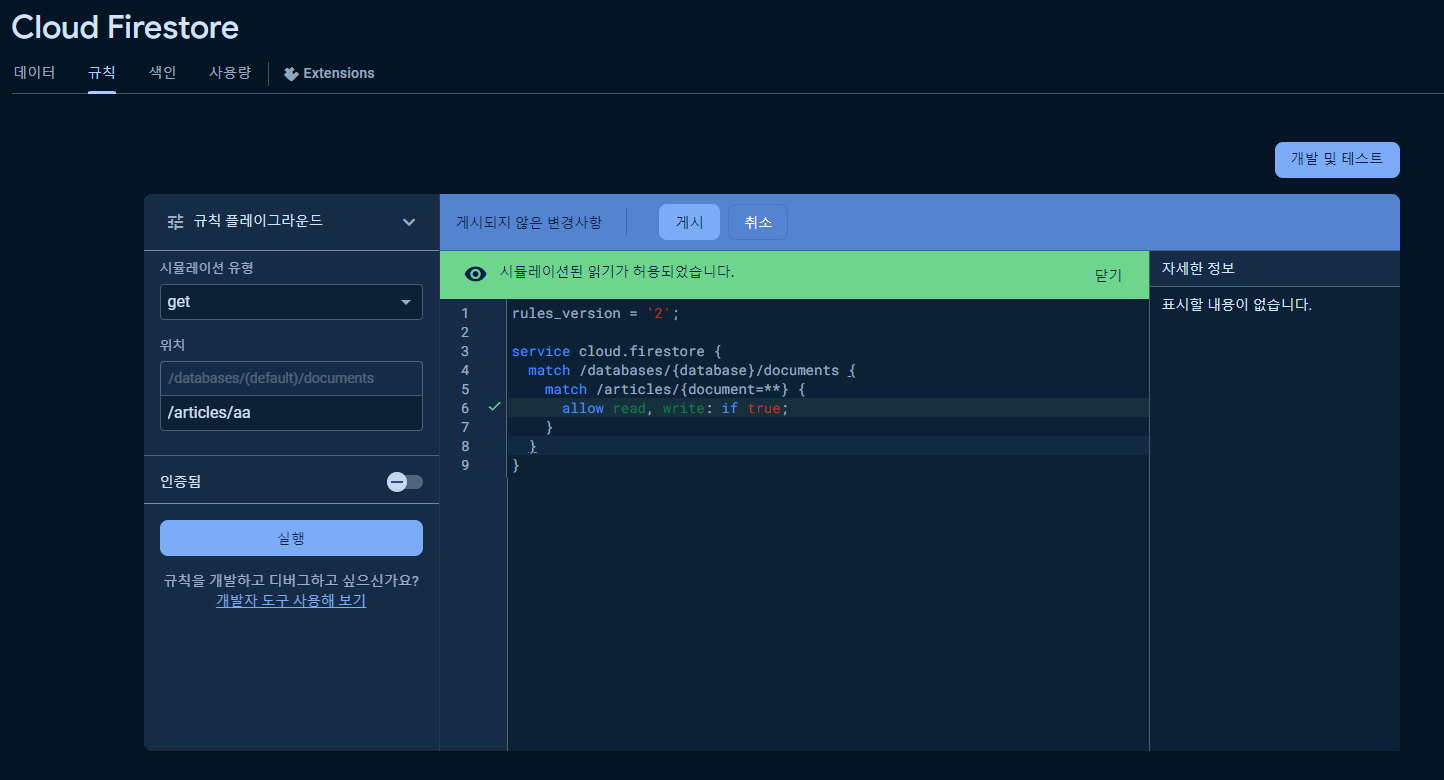This screenshot has height=780, width=1444.
Task: Publish the rules with 게시
Action: click(x=689, y=222)
